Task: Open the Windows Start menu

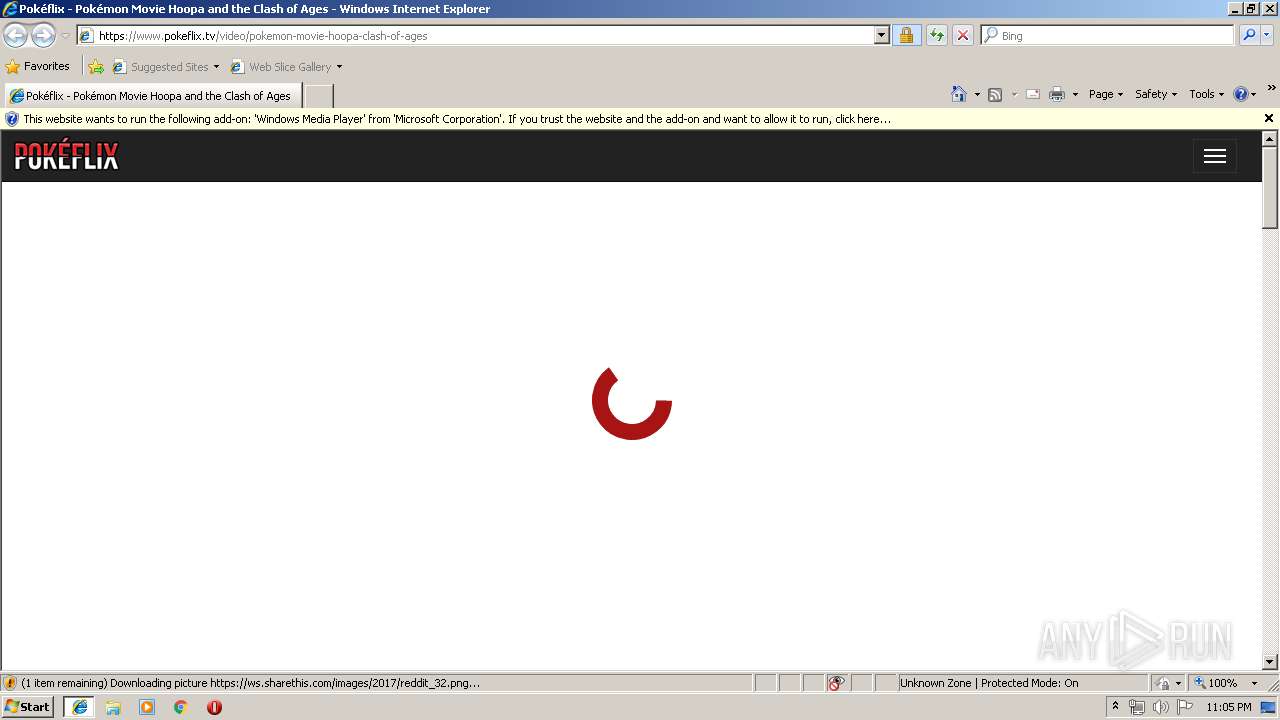Action: click(x=28, y=707)
